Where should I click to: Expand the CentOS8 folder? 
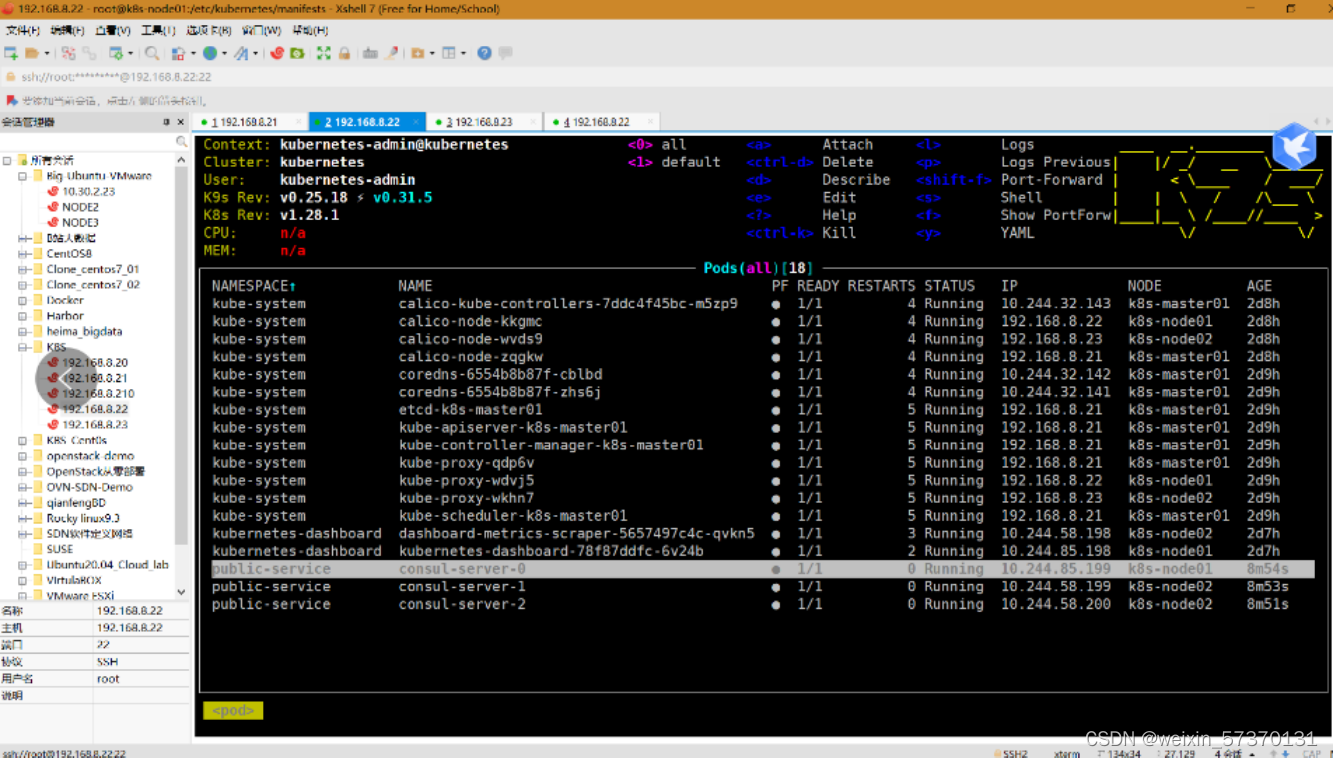(23, 254)
